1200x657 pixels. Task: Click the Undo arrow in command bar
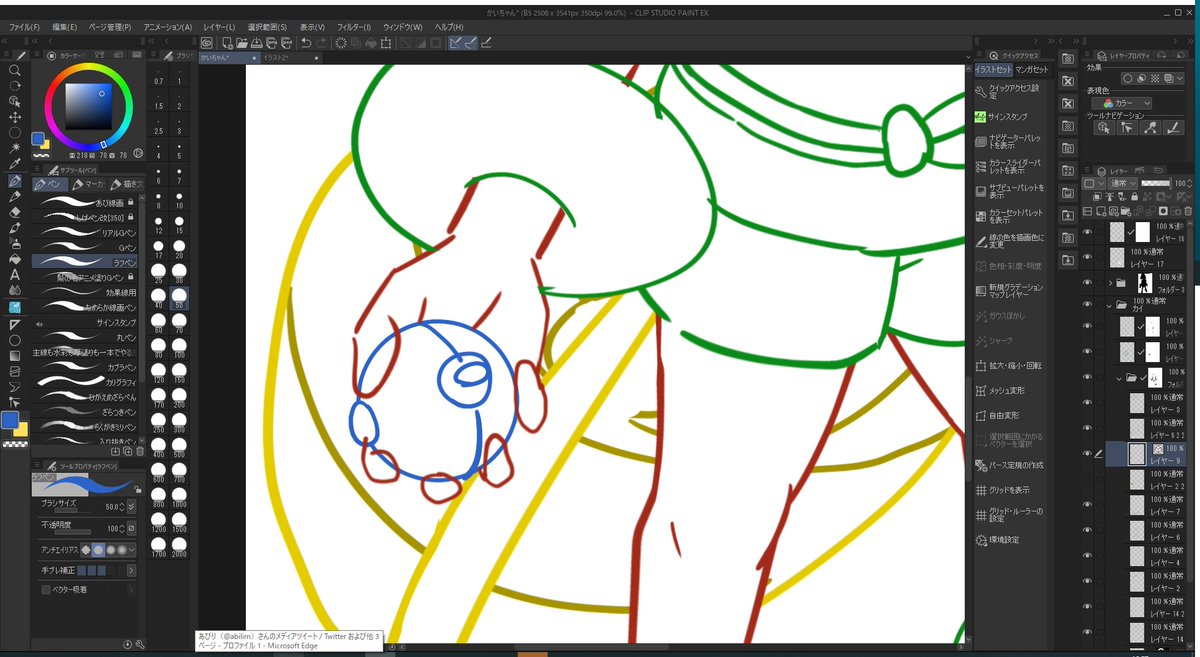pos(305,43)
